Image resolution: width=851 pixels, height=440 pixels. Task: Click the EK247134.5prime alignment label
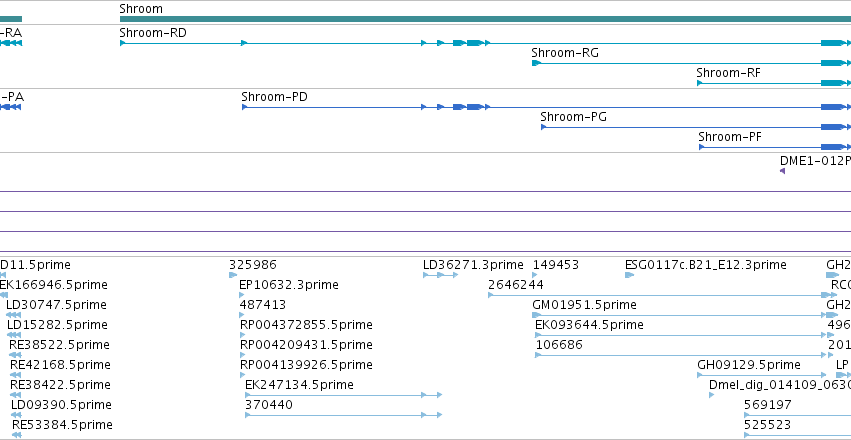pyautogui.click(x=299, y=385)
